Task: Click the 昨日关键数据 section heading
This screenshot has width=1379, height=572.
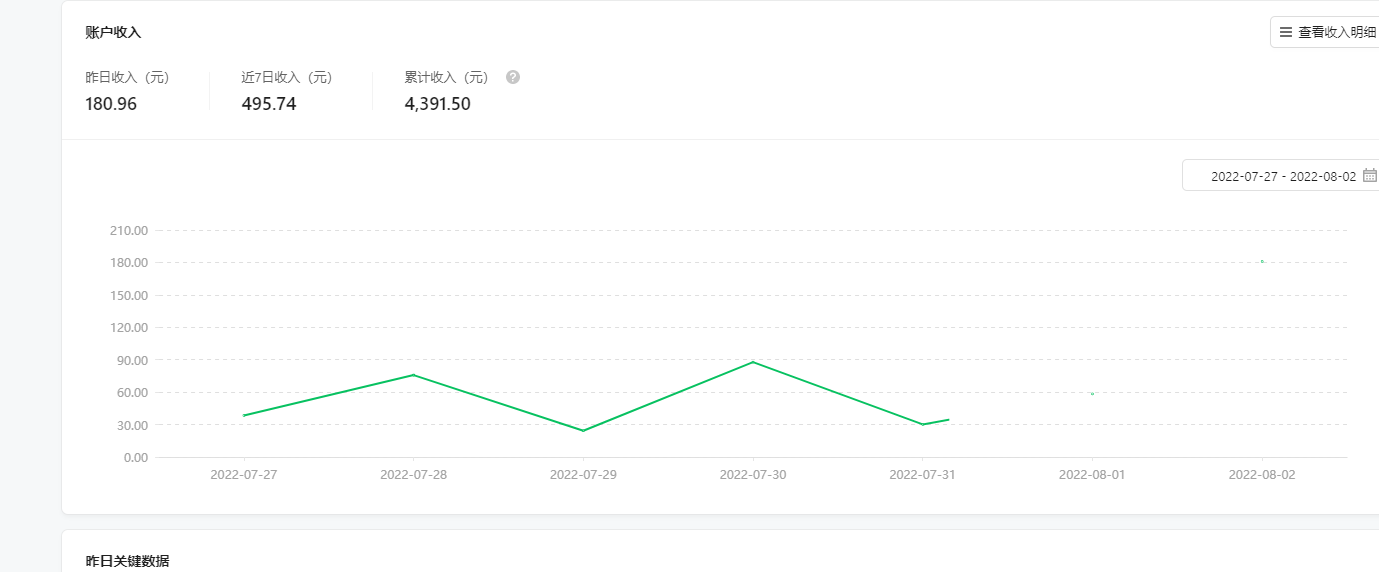Action: tap(127, 561)
